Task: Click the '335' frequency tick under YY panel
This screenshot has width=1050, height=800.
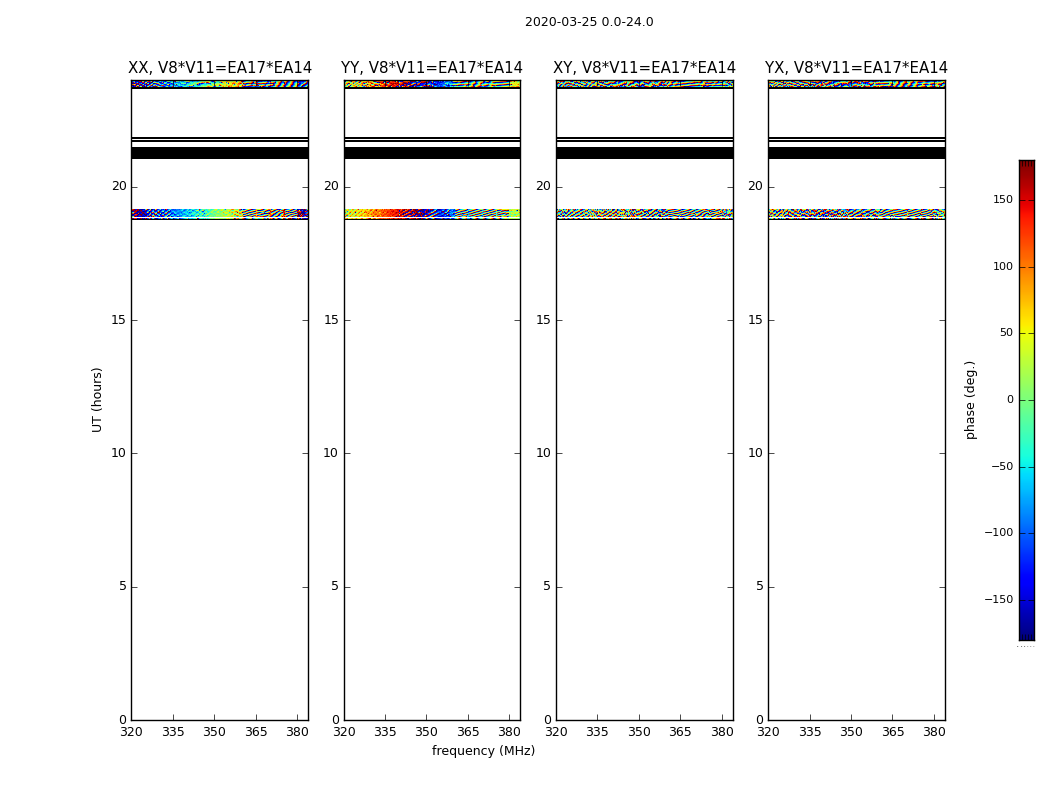Action: [385, 732]
